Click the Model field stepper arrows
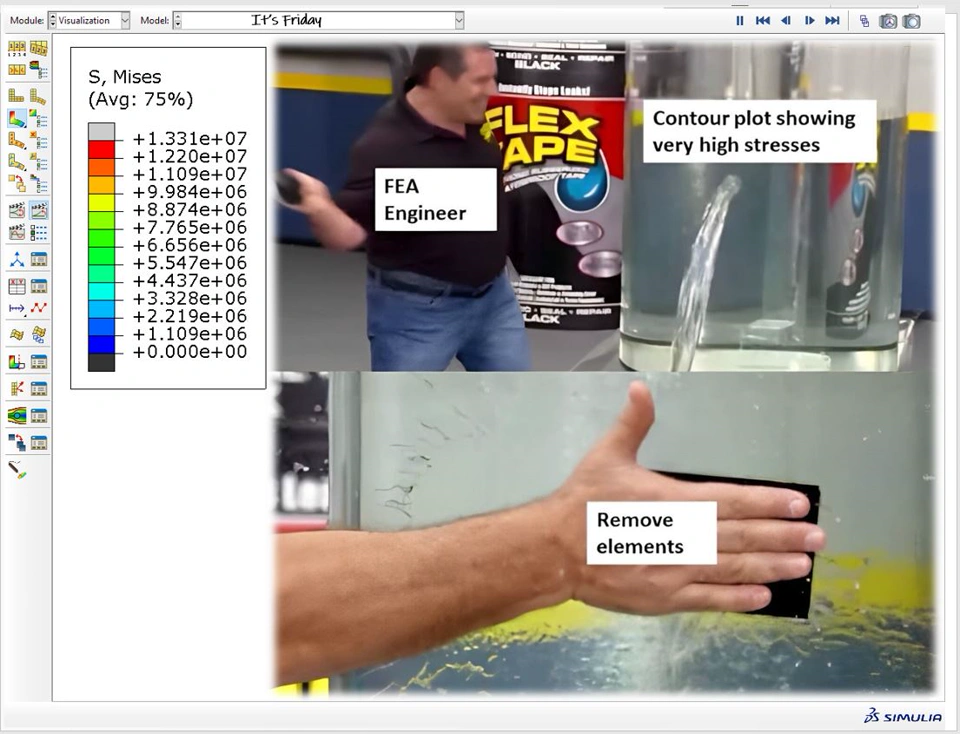Viewport: 960px width, 734px height. point(178,21)
